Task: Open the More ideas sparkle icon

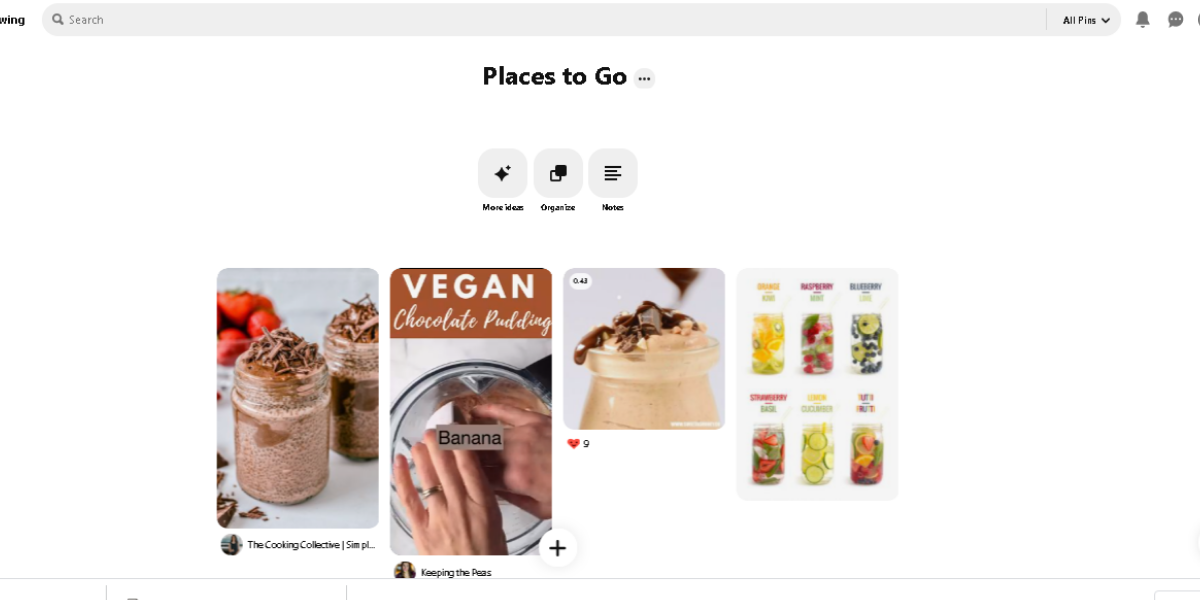Action: (x=503, y=173)
